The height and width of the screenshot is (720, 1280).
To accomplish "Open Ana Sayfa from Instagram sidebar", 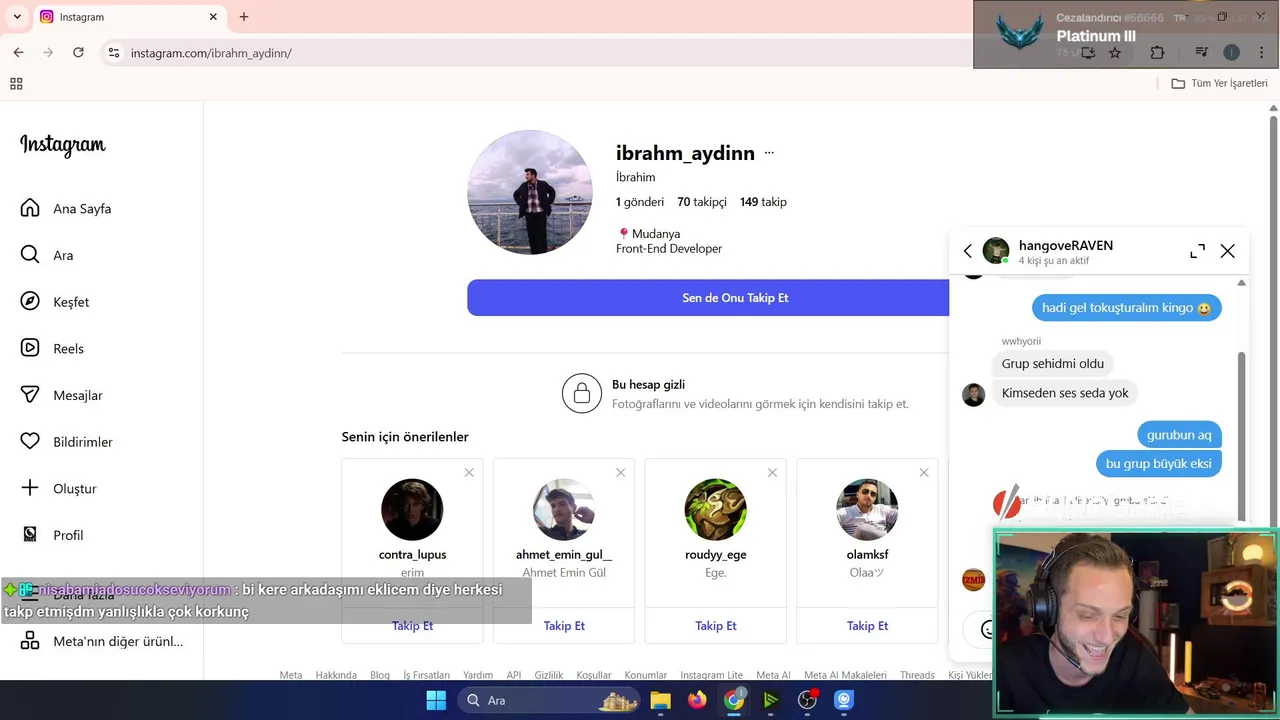I will pos(66,209).
